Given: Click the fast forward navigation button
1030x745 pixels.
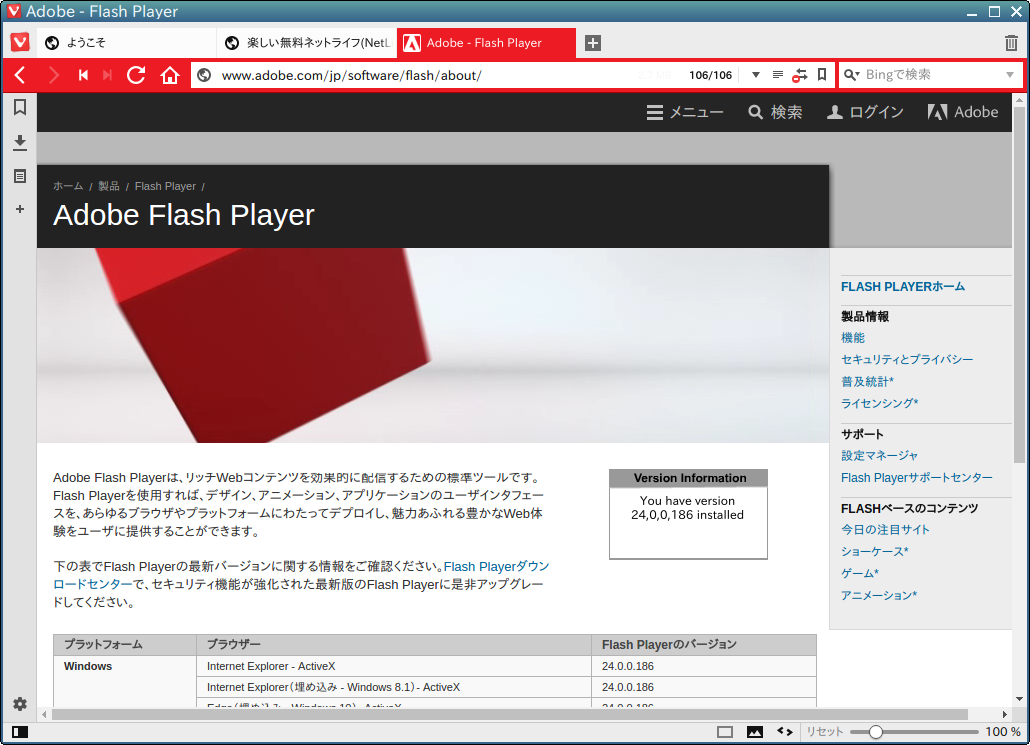Looking at the screenshot, I should pyautogui.click(x=108, y=75).
